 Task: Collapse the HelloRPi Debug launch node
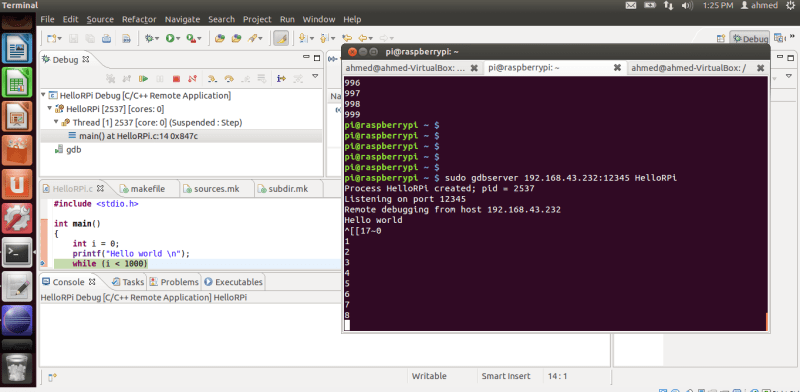click(x=43, y=95)
